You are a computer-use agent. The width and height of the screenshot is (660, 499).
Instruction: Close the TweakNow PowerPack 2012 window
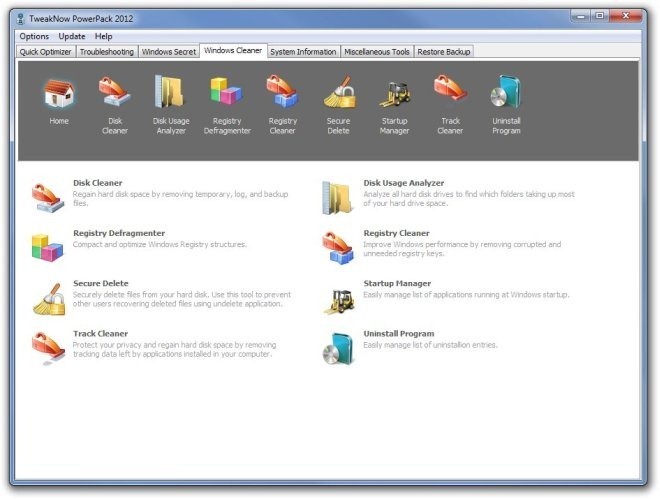(626, 16)
